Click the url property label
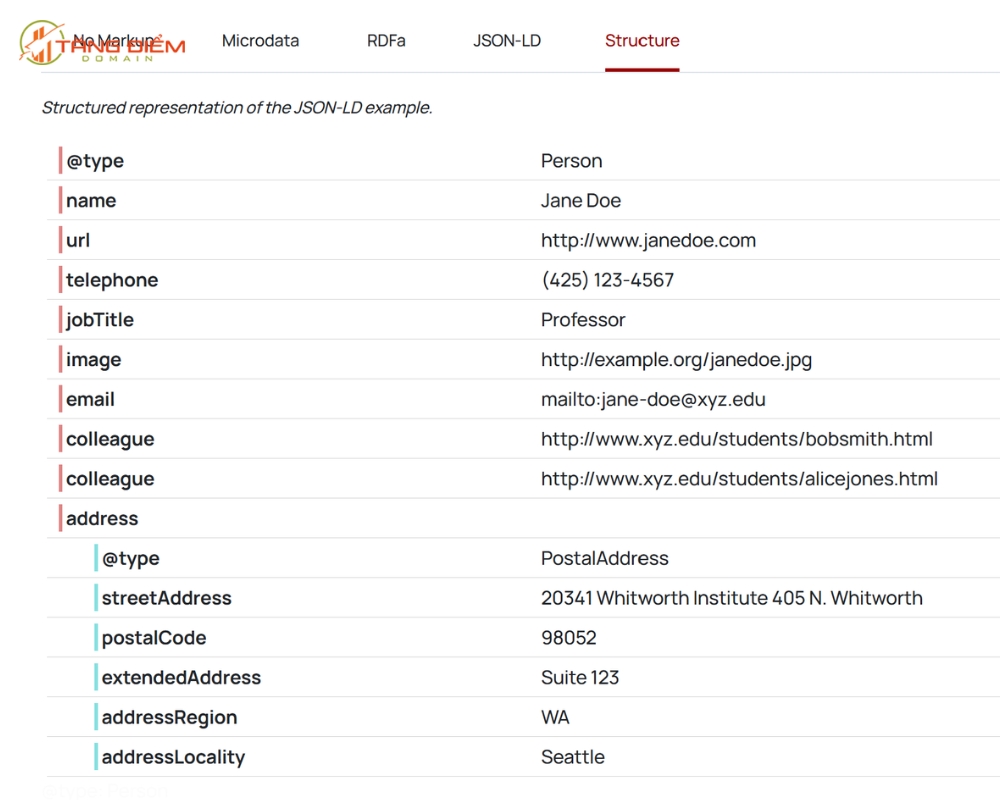 tap(78, 241)
